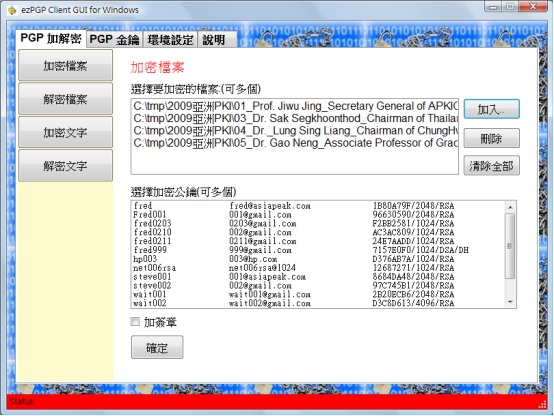Click the ezPGP app icon in title bar
Image resolution: width=554 pixels, height=416 pixels.
pyautogui.click(x=12, y=10)
